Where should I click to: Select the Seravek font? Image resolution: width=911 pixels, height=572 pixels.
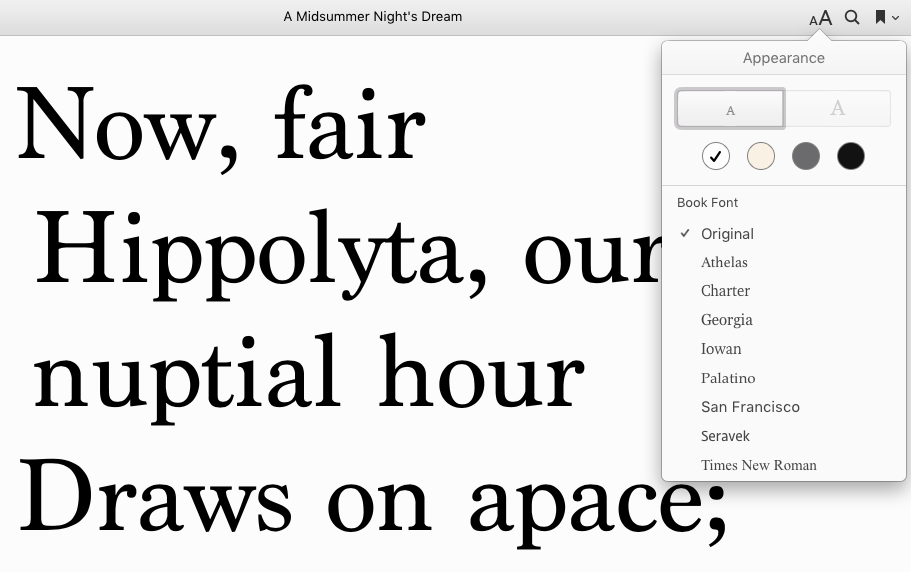(x=725, y=436)
